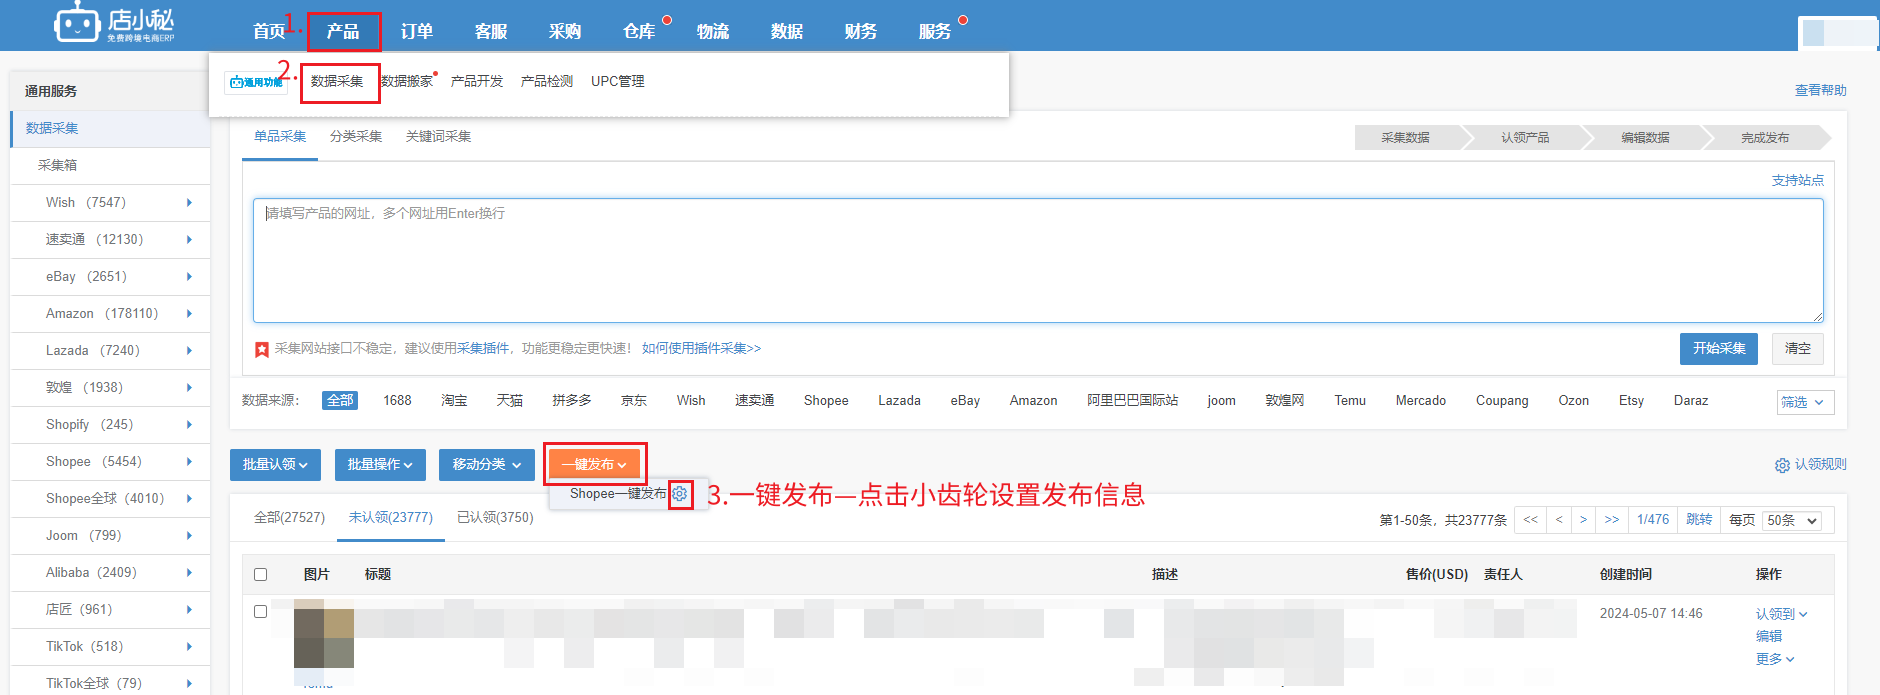Image resolution: width=1880 pixels, height=695 pixels.
Task: Clear the URL box with 清空
Action: [1798, 349]
